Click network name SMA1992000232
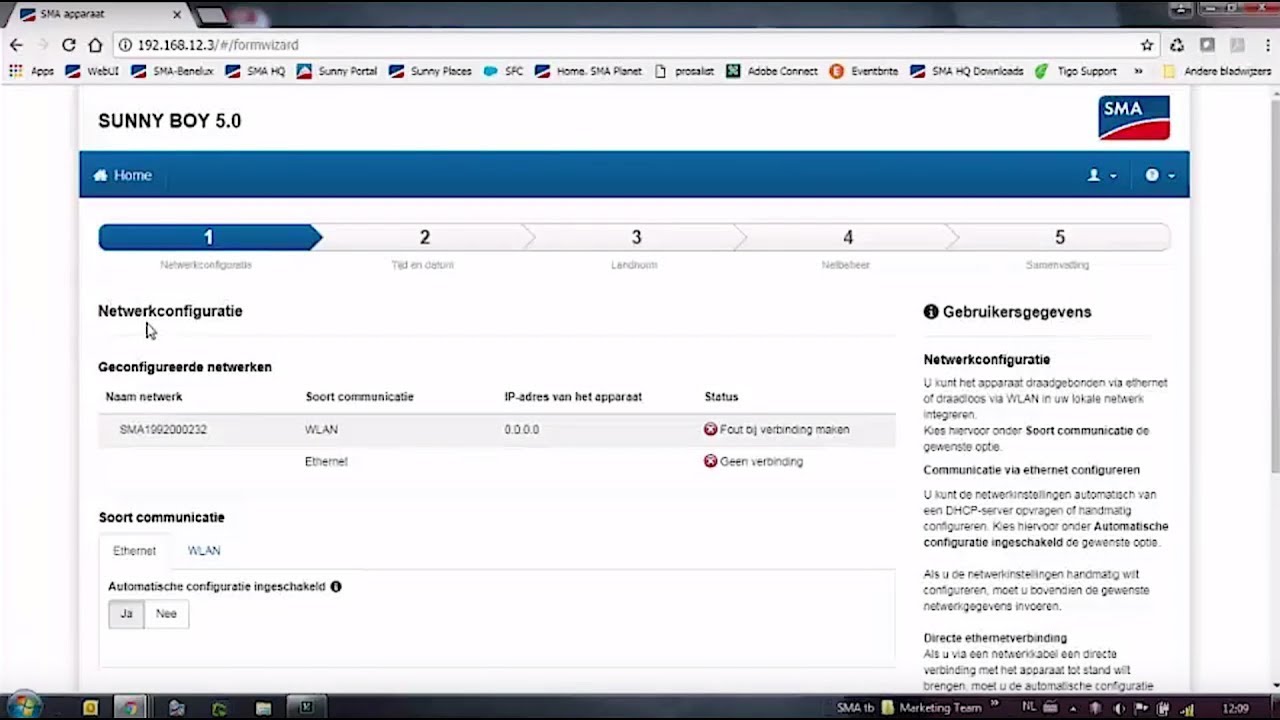This screenshot has width=1280, height=720. 163,430
